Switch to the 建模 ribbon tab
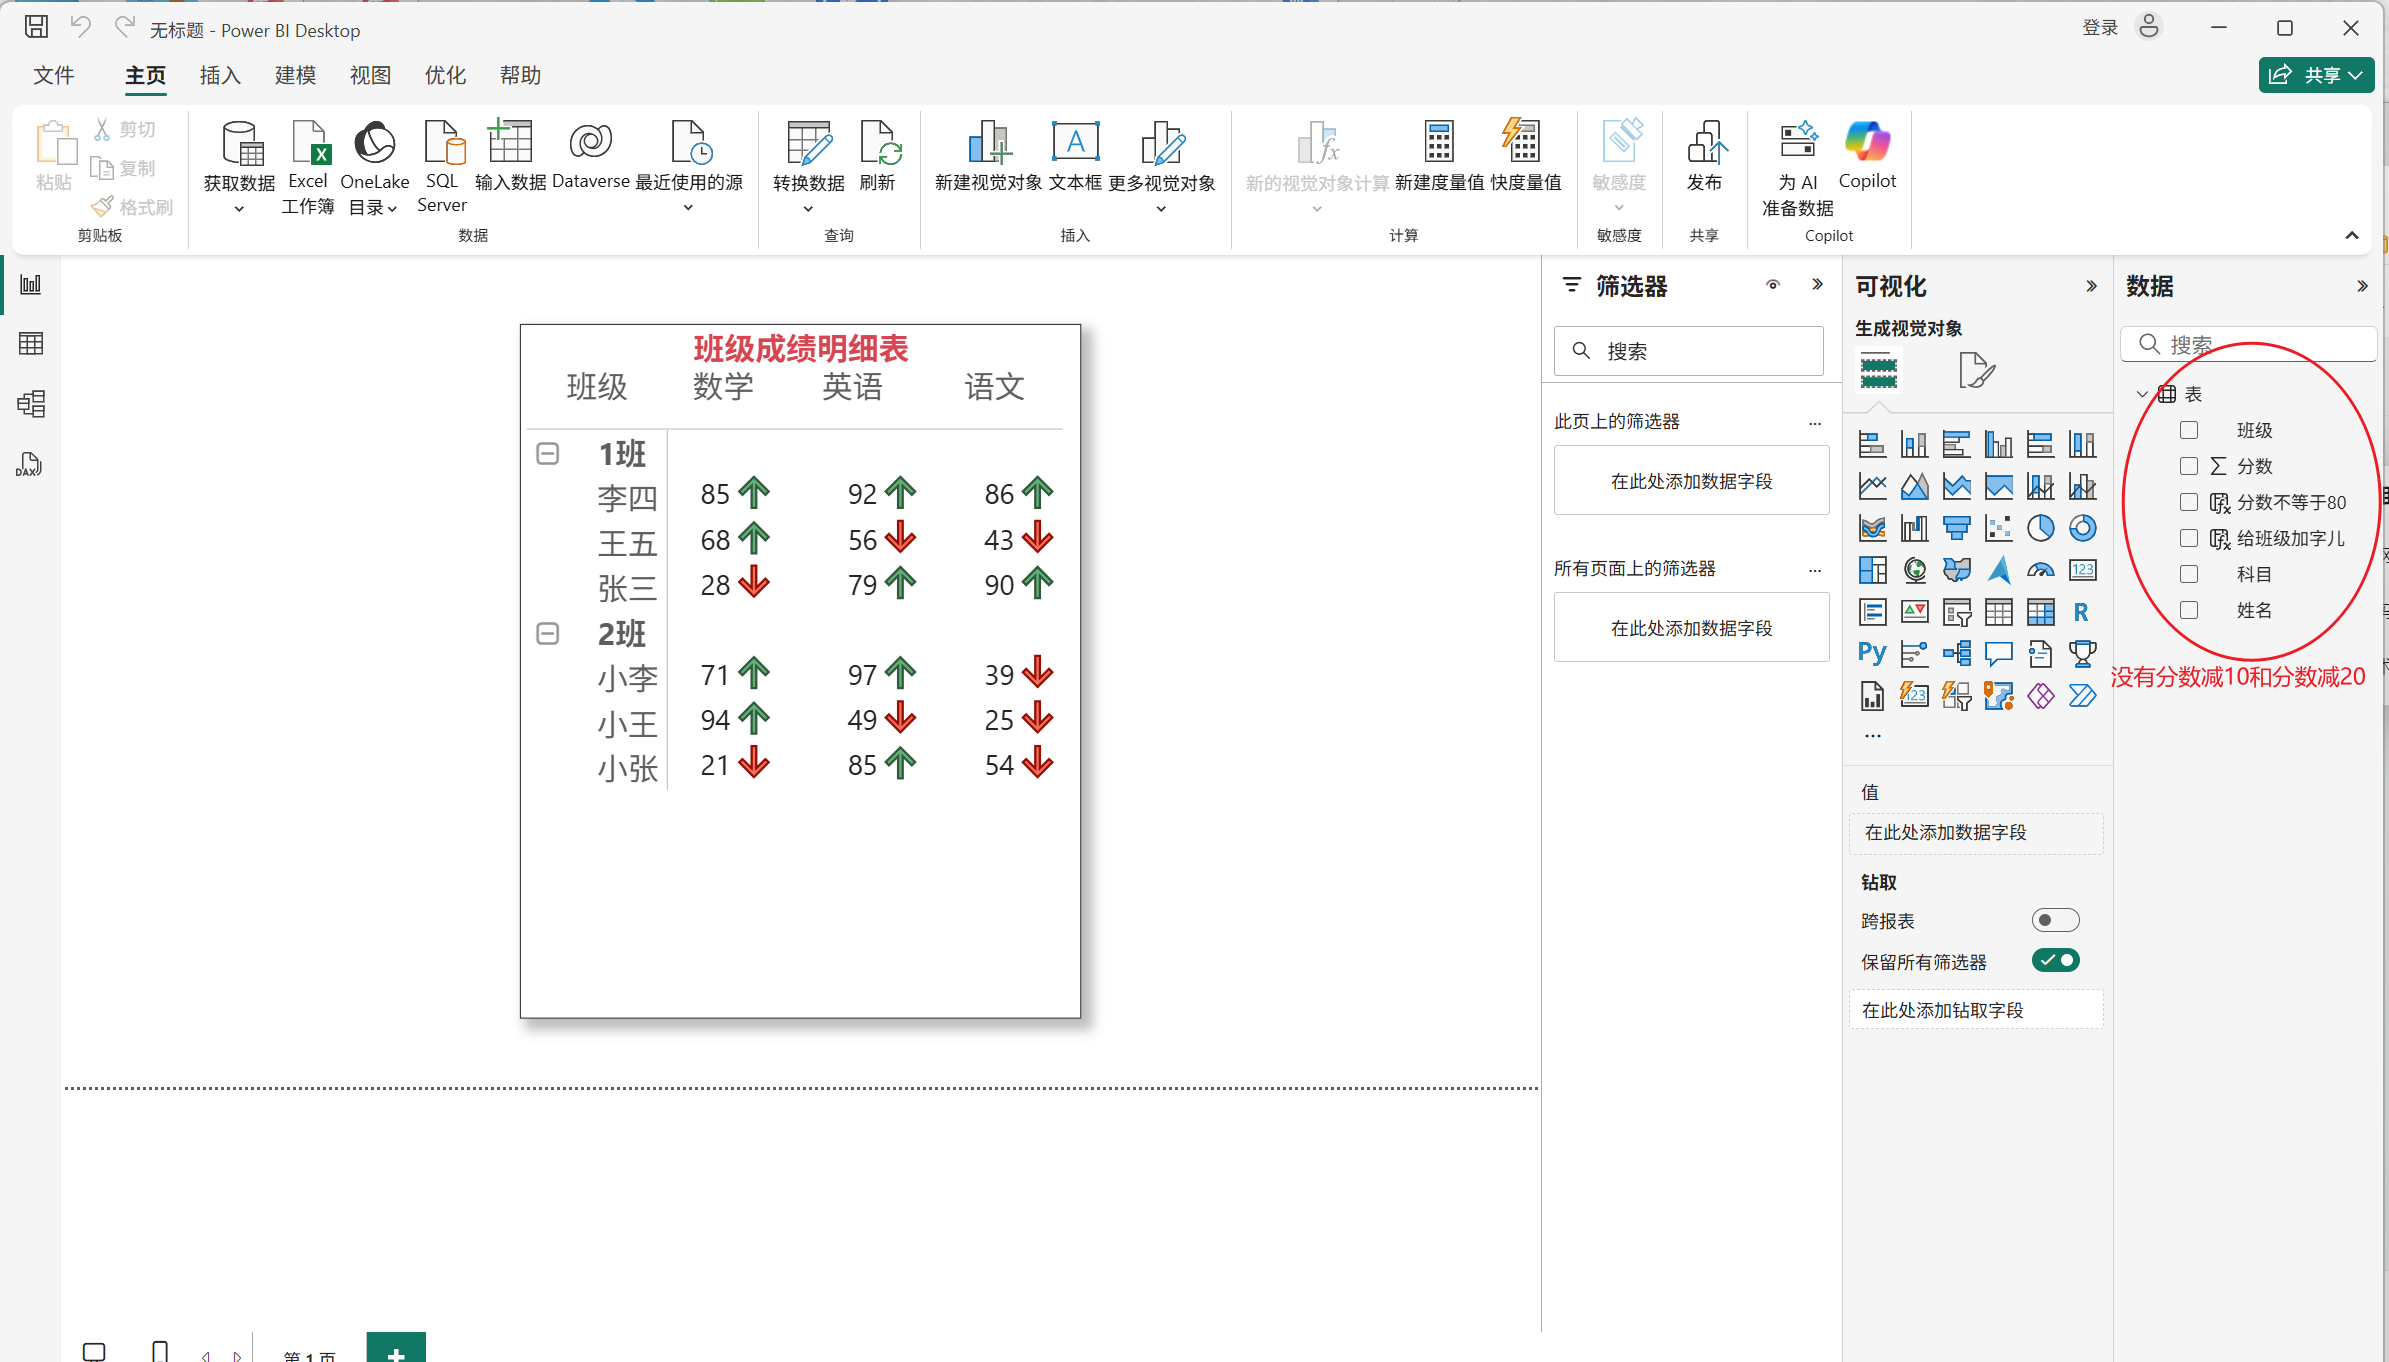Image resolution: width=2389 pixels, height=1362 pixels. [295, 75]
